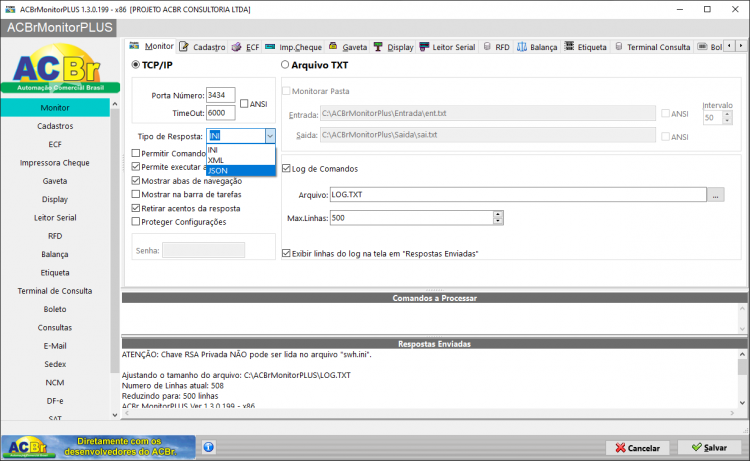Choose JSON option in the dropdown list
The width and height of the screenshot is (750, 461).
(241, 171)
